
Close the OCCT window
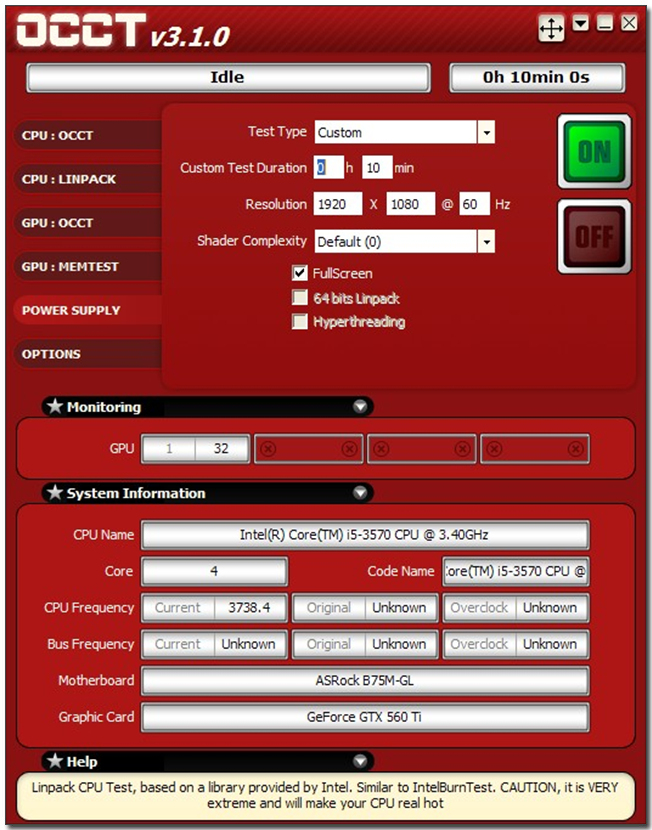pos(629,23)
